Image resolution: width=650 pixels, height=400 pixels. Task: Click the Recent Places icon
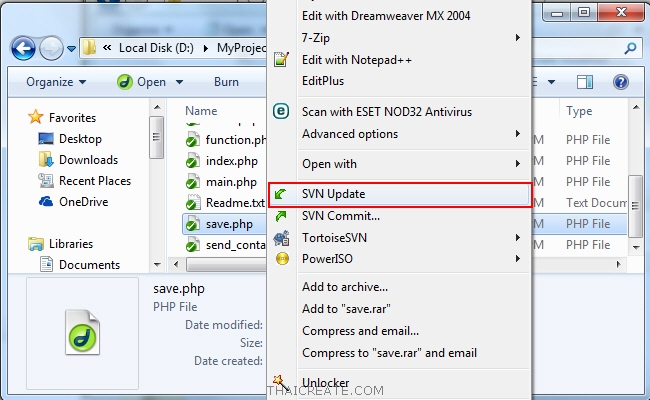pyautogui.click(x=46, y=180)
